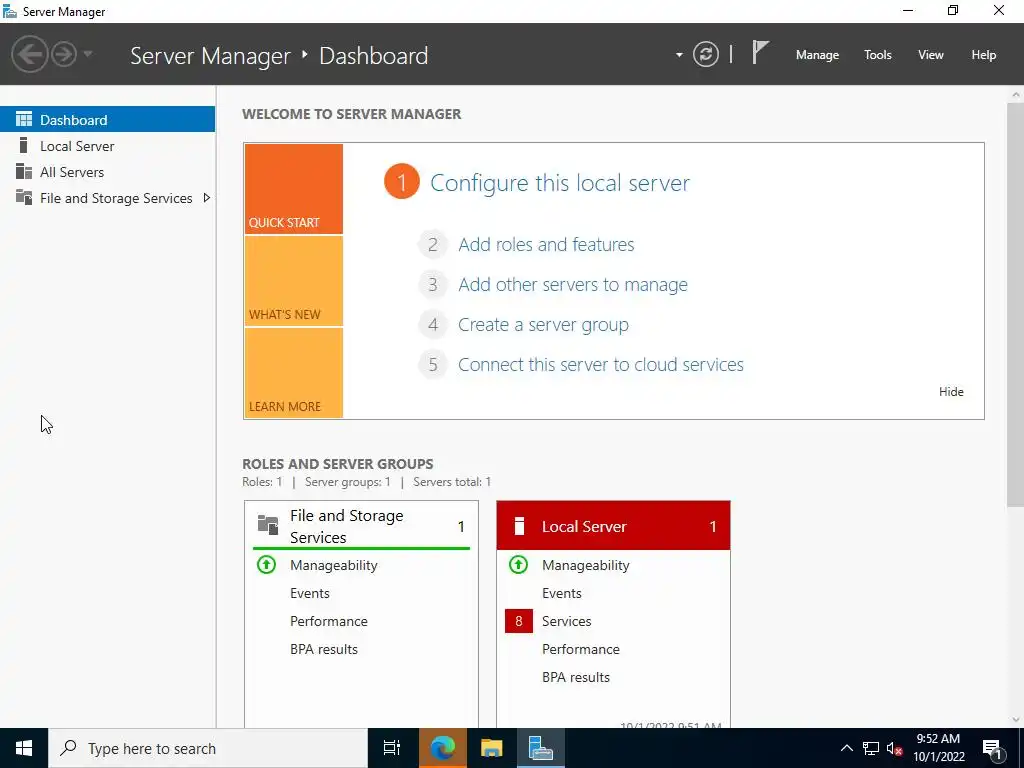This screenshot has width=1024, height=768.
Task: Select the WHAT'S NEW tile
Action: 293,281
